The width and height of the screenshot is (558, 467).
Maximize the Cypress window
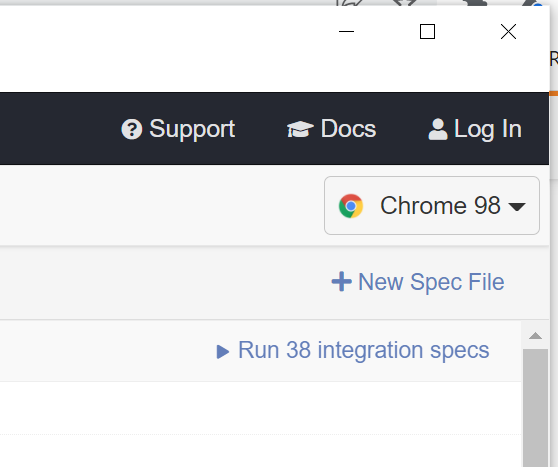coord(427,32)
